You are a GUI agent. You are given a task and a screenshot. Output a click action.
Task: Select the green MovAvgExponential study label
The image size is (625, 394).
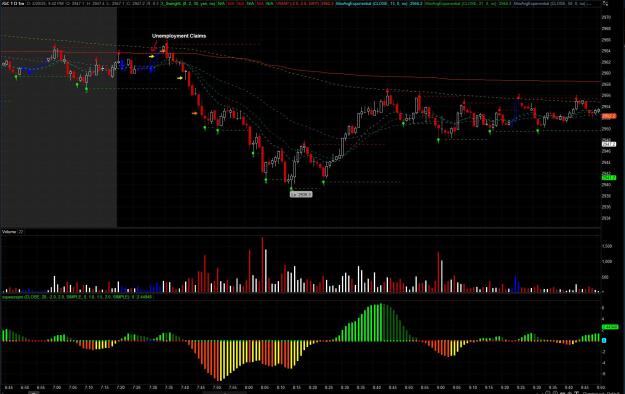468,4
